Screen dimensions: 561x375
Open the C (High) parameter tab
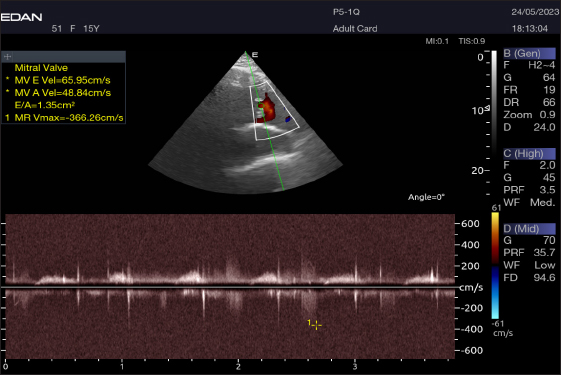pyautogui.click(x=529, y=154)
